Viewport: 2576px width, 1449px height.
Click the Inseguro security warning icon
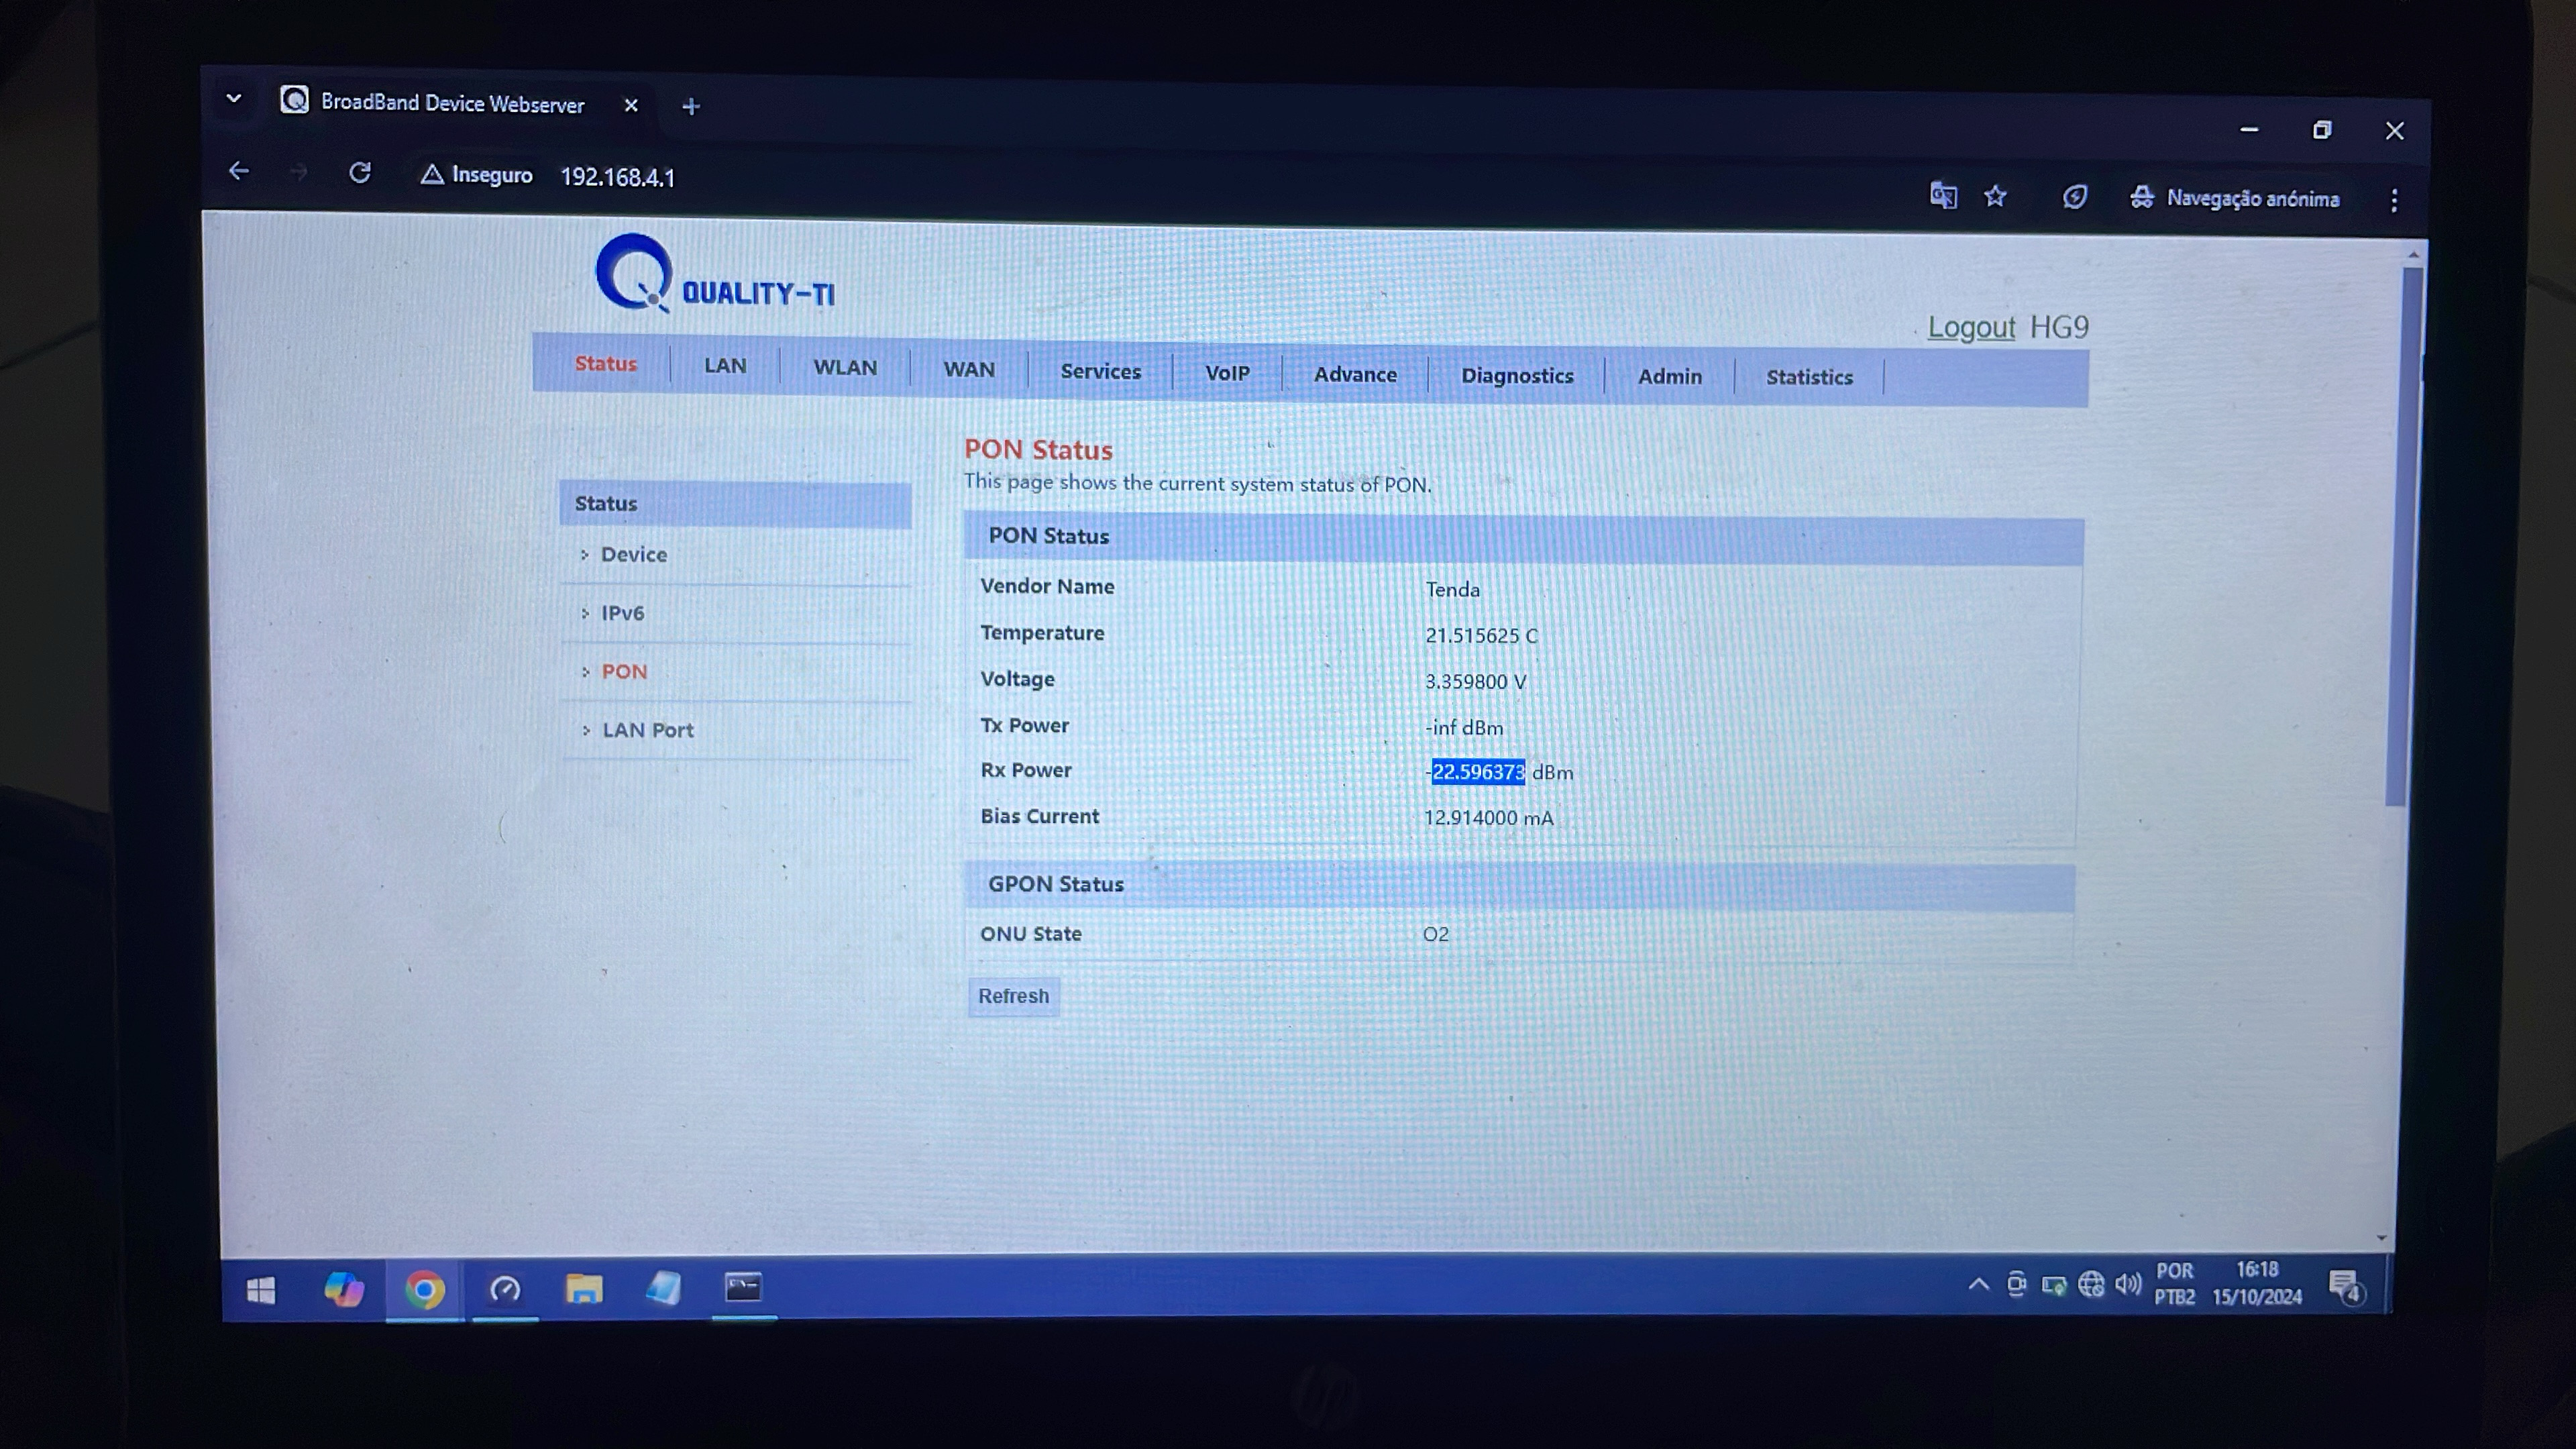(432, 175)
